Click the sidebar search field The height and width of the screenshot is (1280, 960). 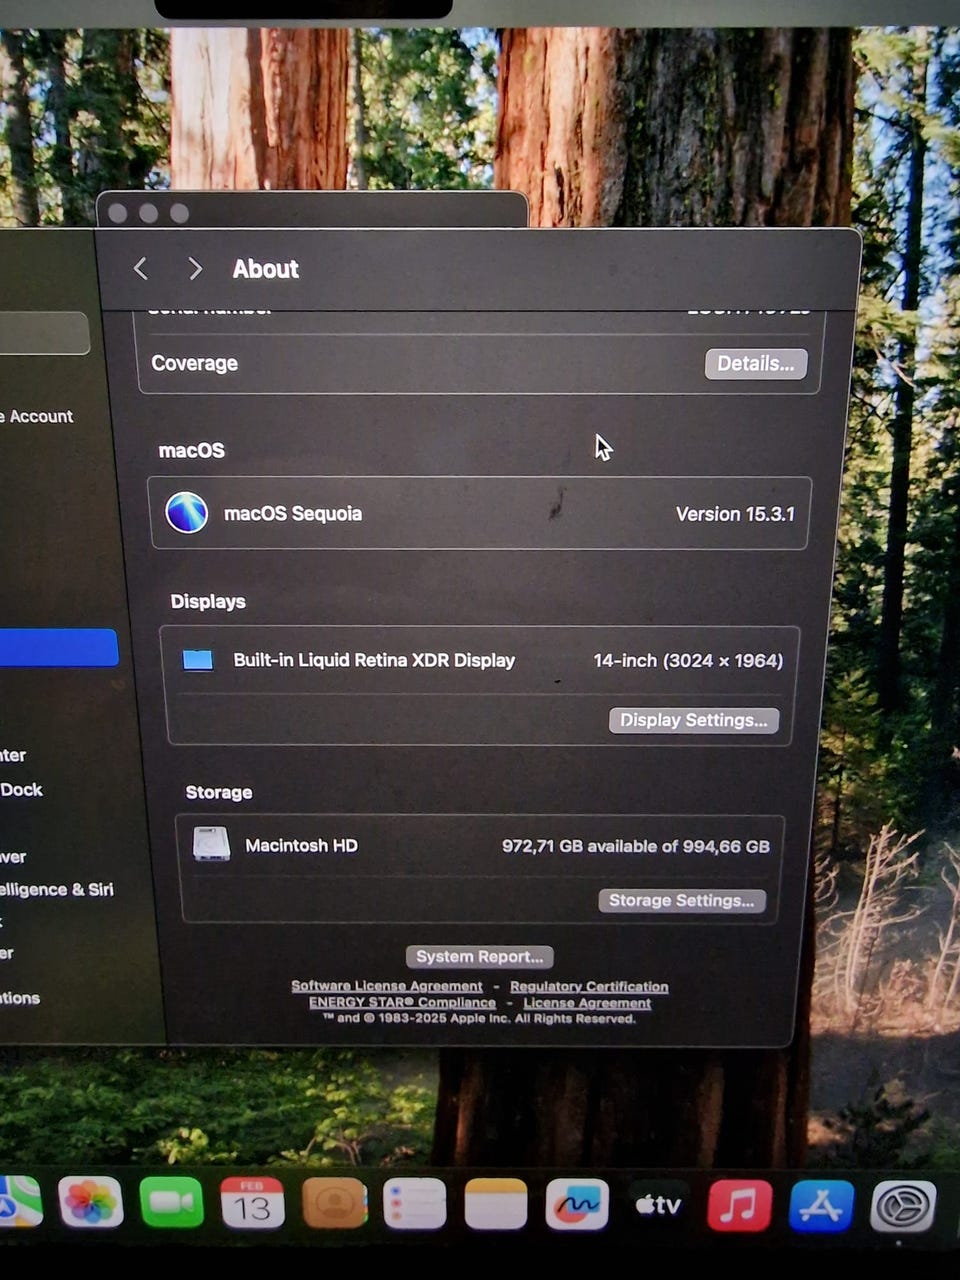coord(43,333)
